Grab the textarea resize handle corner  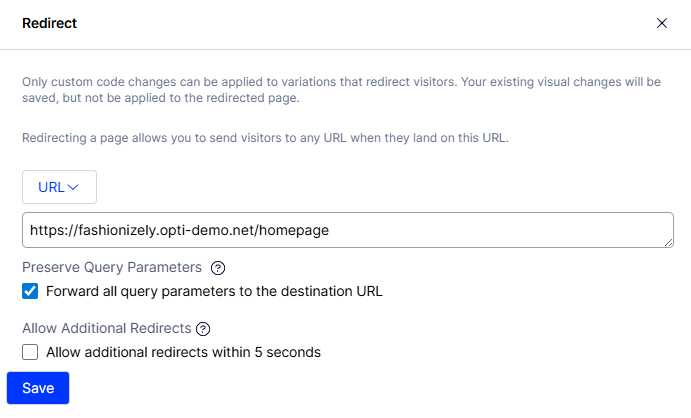(667, 241)
